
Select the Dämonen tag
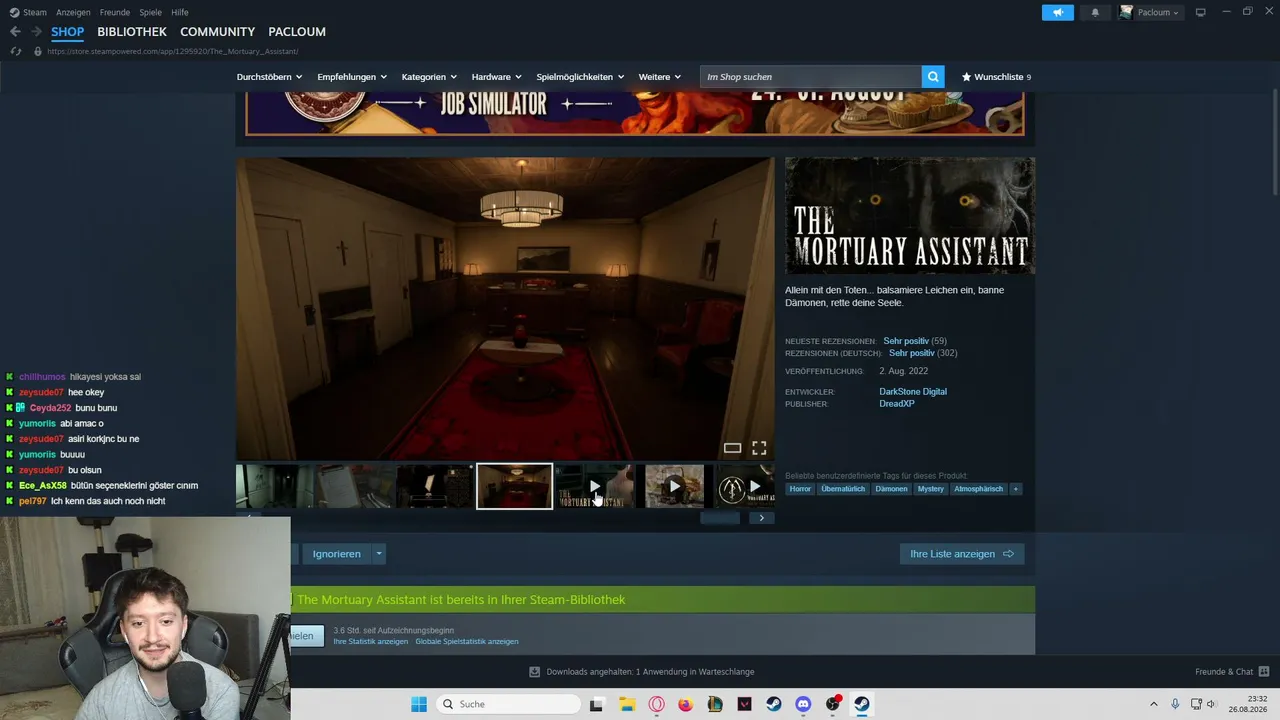891,489
